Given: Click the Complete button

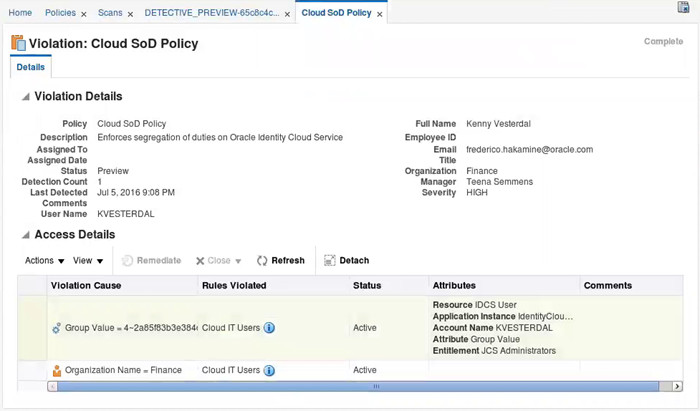Looking at the screenshot, I should click(x=663, y=42).
